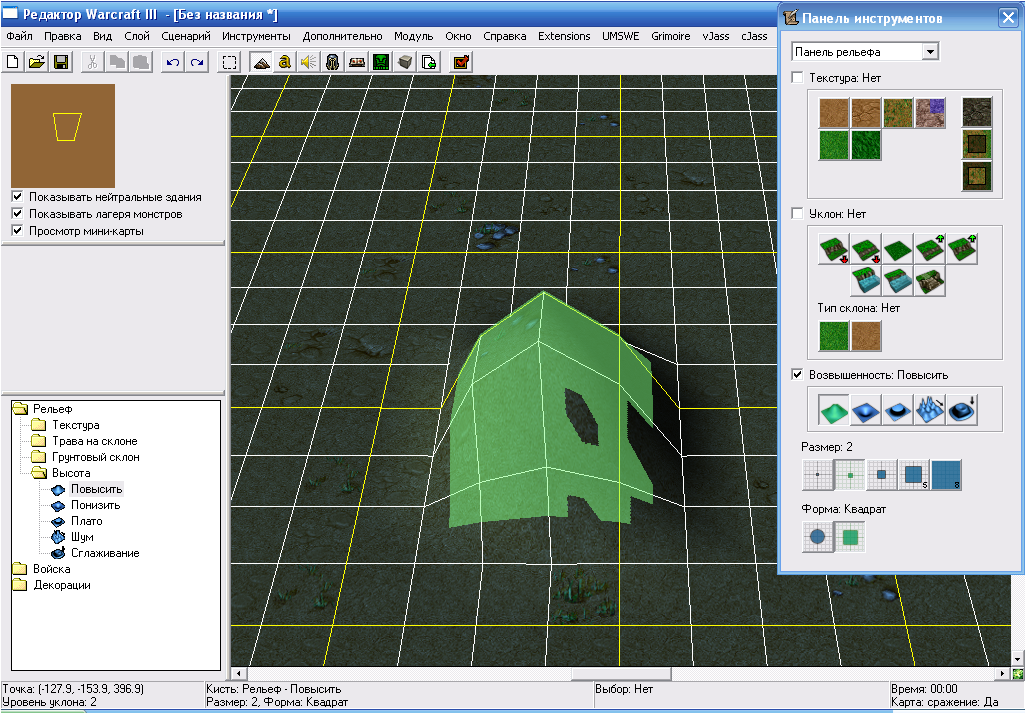
Task: Open the 'Grimoire' menu
Action: pyautogui.click(x=671, y=36)
